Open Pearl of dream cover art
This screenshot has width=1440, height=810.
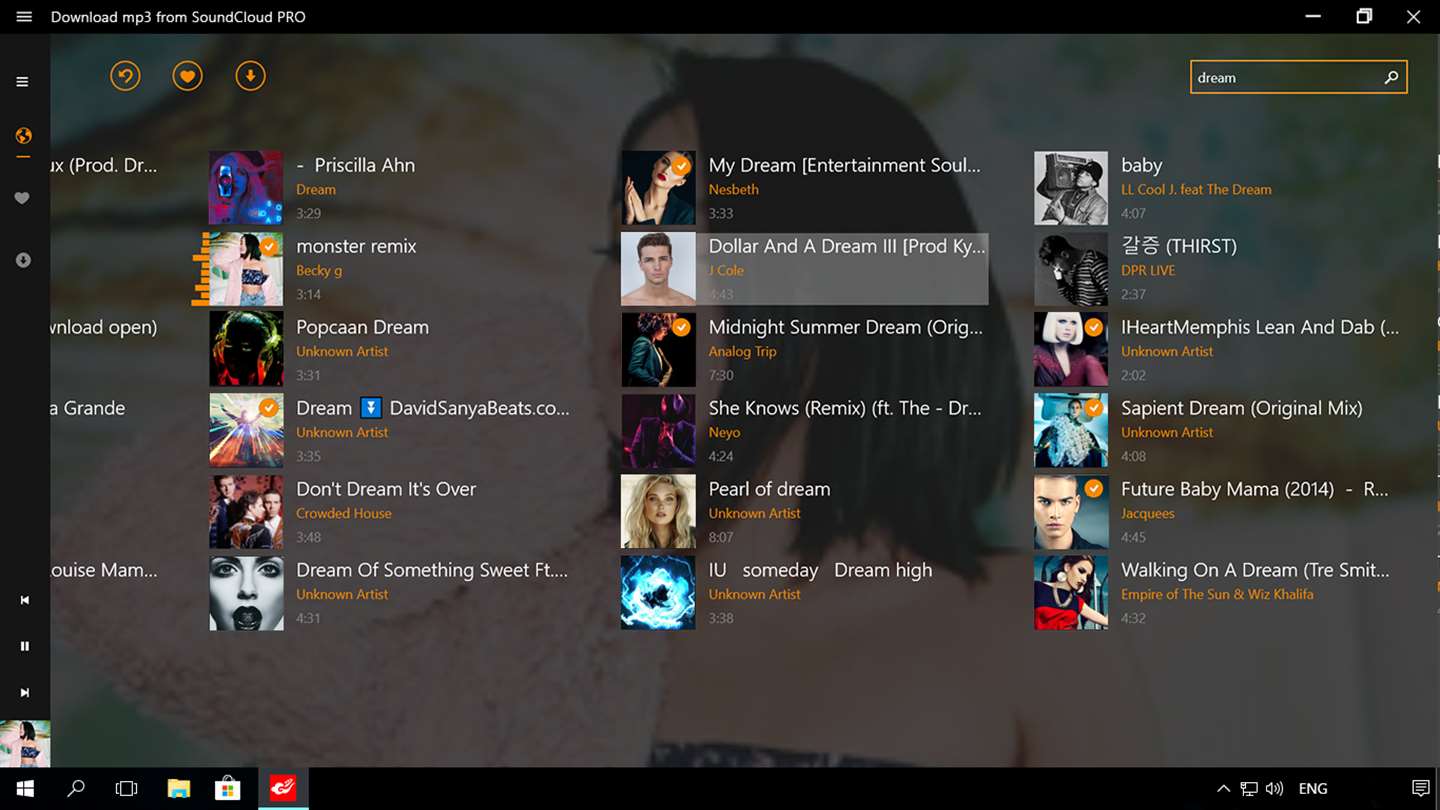click(658, 512)
